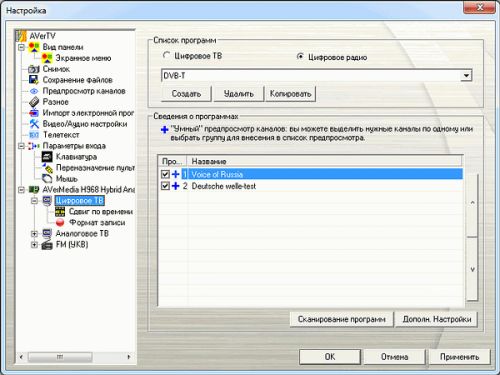Click the Применить button

(x=459, y=357)
